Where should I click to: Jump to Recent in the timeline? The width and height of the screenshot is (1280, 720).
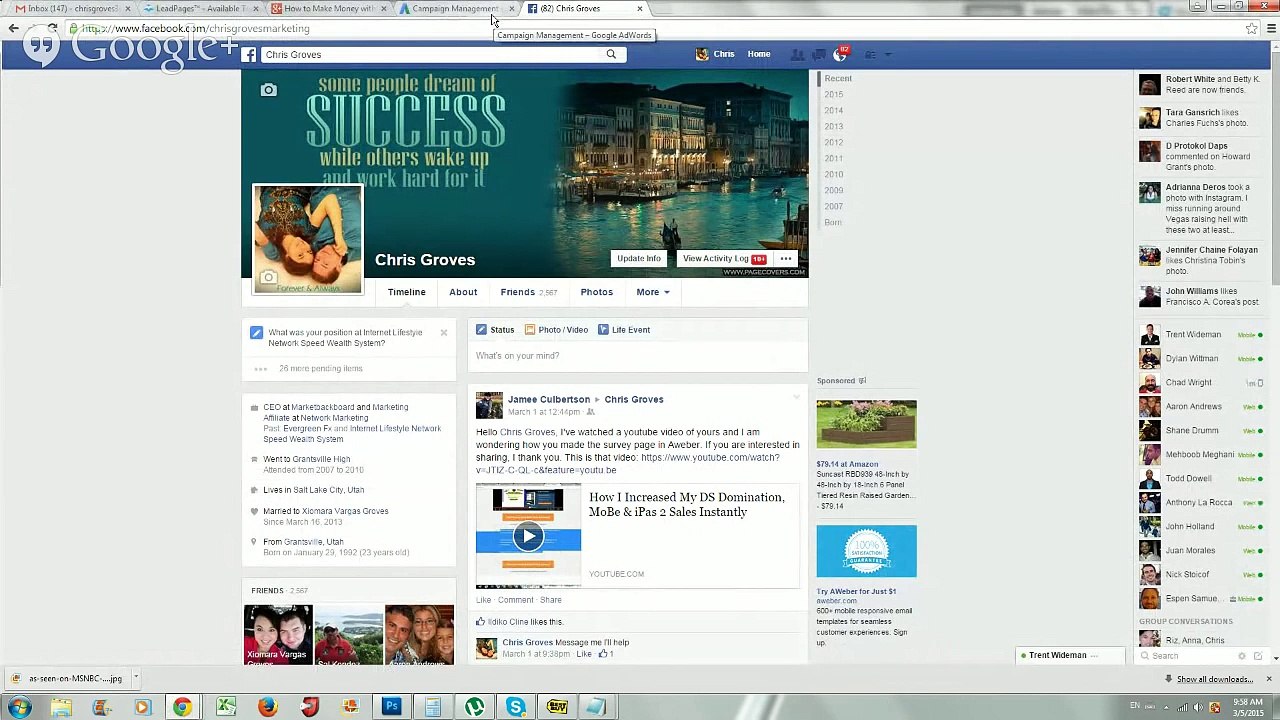pyautogui.click(x=838, y=79)
